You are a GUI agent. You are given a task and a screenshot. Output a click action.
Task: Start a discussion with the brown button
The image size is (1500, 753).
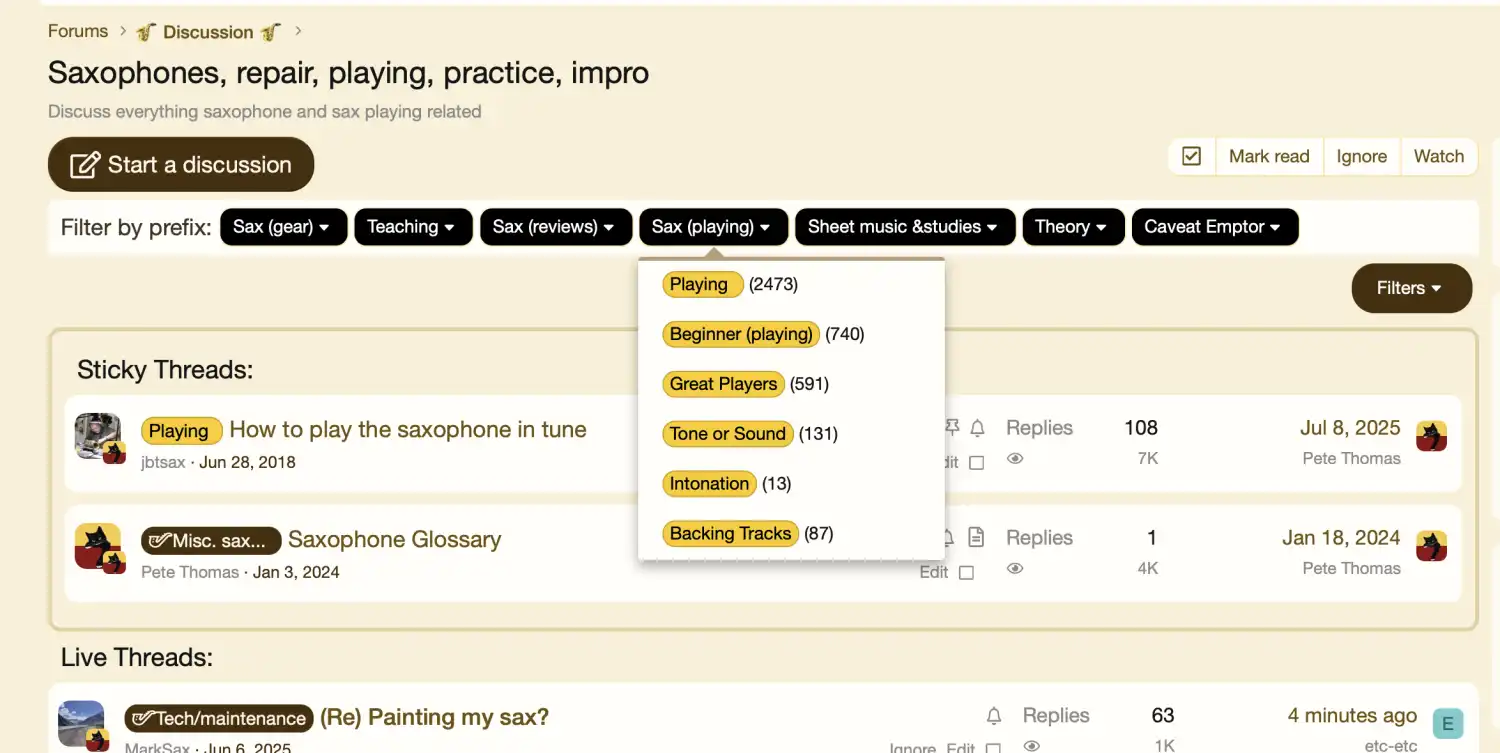pyautogui.click(x=181, y=165)
